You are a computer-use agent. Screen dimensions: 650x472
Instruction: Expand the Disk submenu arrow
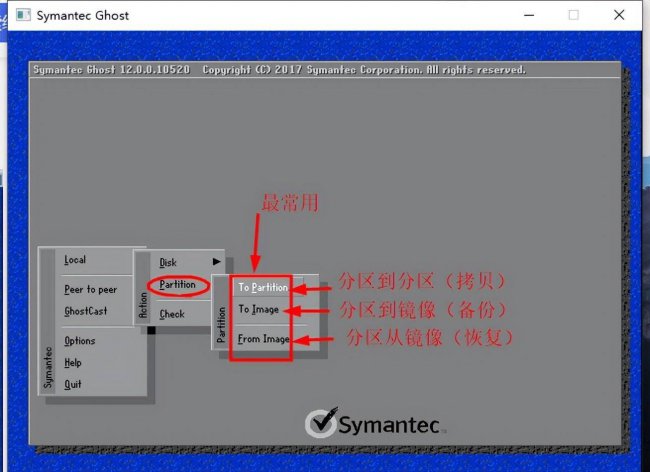click(216, 261)
